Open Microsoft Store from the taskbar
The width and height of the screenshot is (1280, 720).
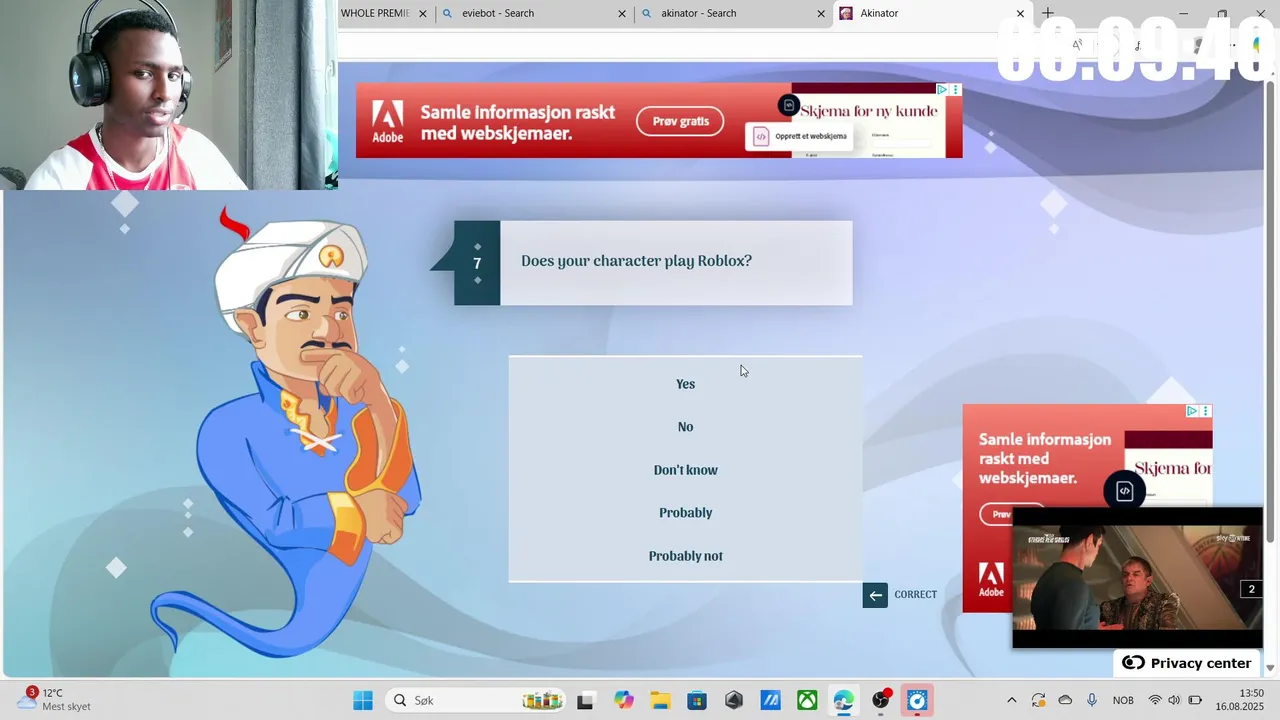click(697, 701)
